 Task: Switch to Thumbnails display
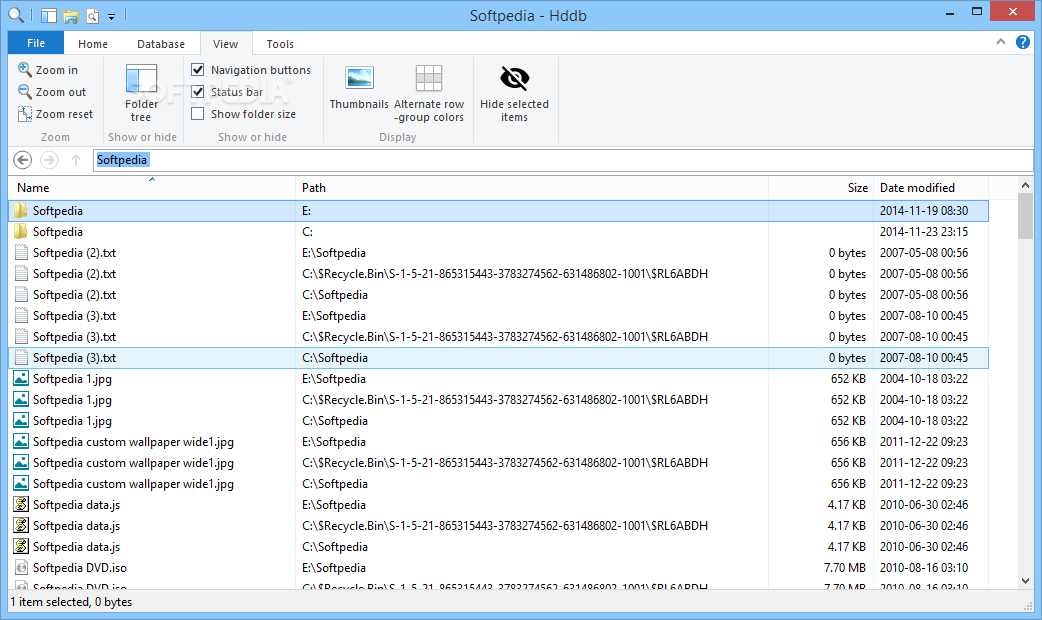[359, 87]
